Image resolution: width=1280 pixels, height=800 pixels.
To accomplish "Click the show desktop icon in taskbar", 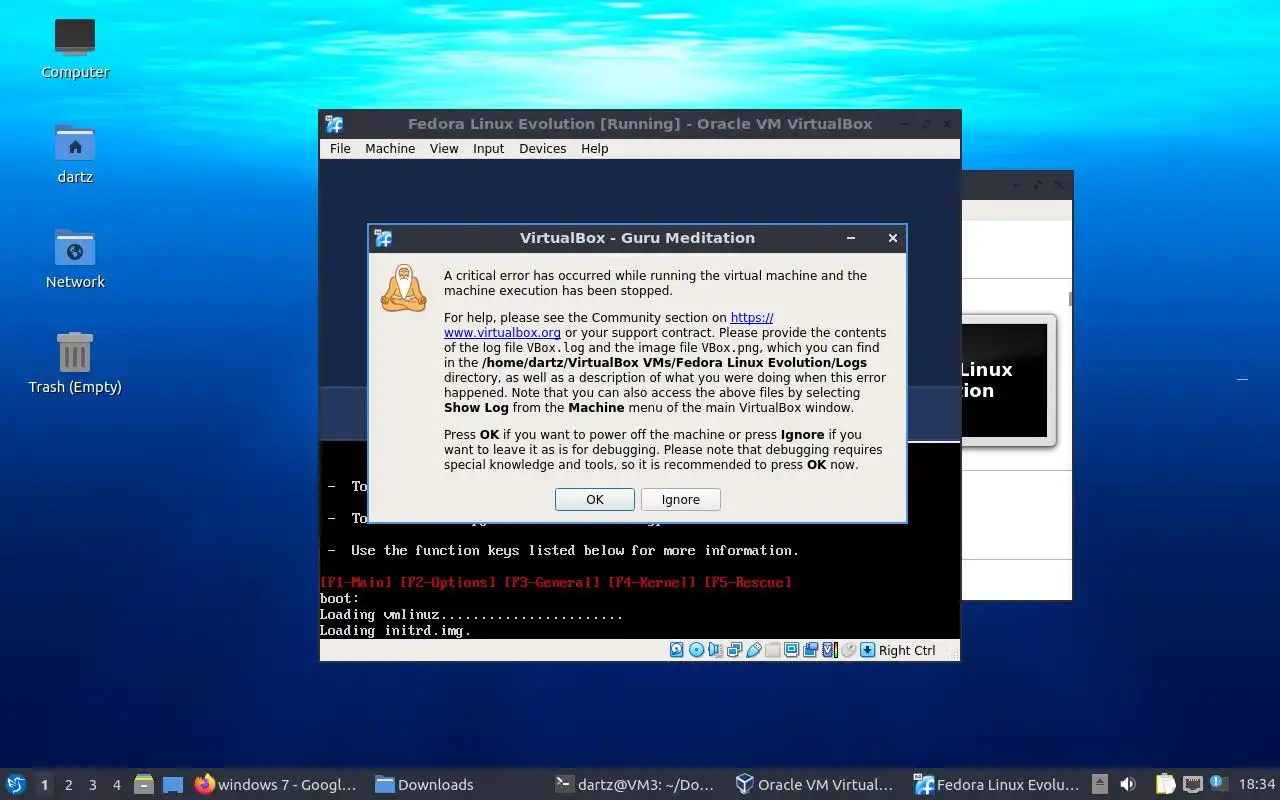I will tap(173, 785).
